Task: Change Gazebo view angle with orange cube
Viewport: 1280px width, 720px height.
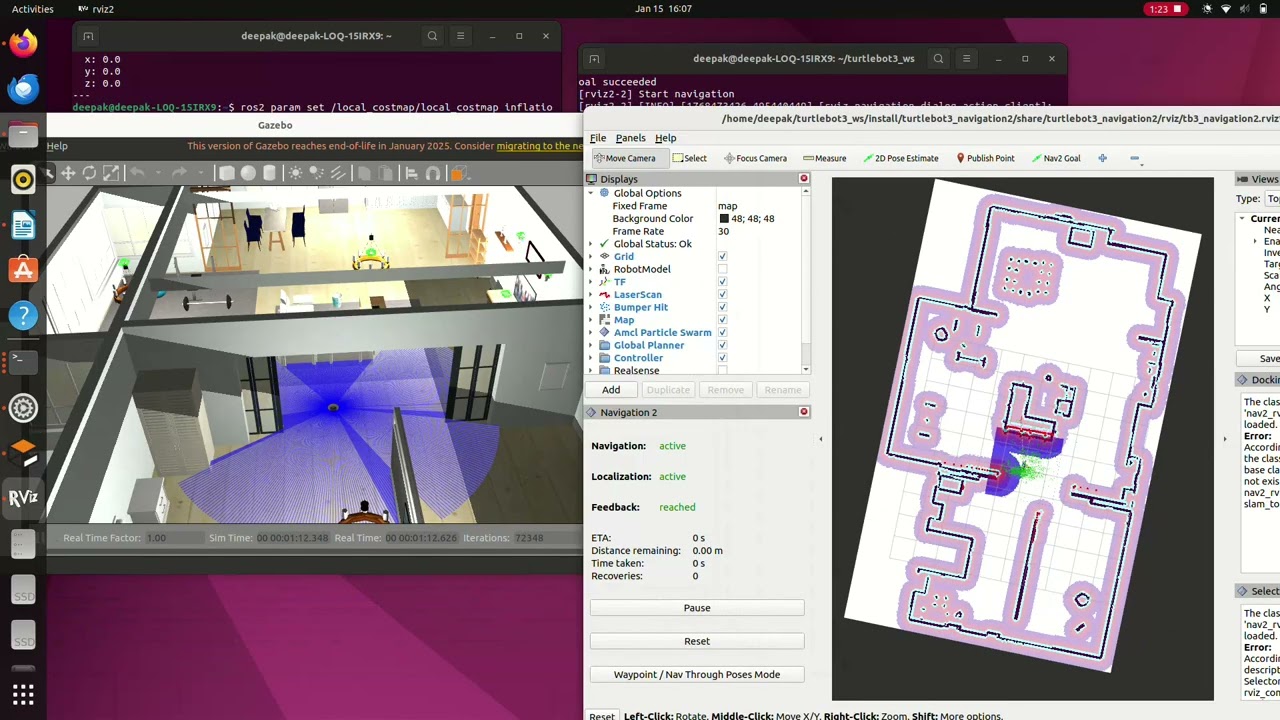Action: 457,173
